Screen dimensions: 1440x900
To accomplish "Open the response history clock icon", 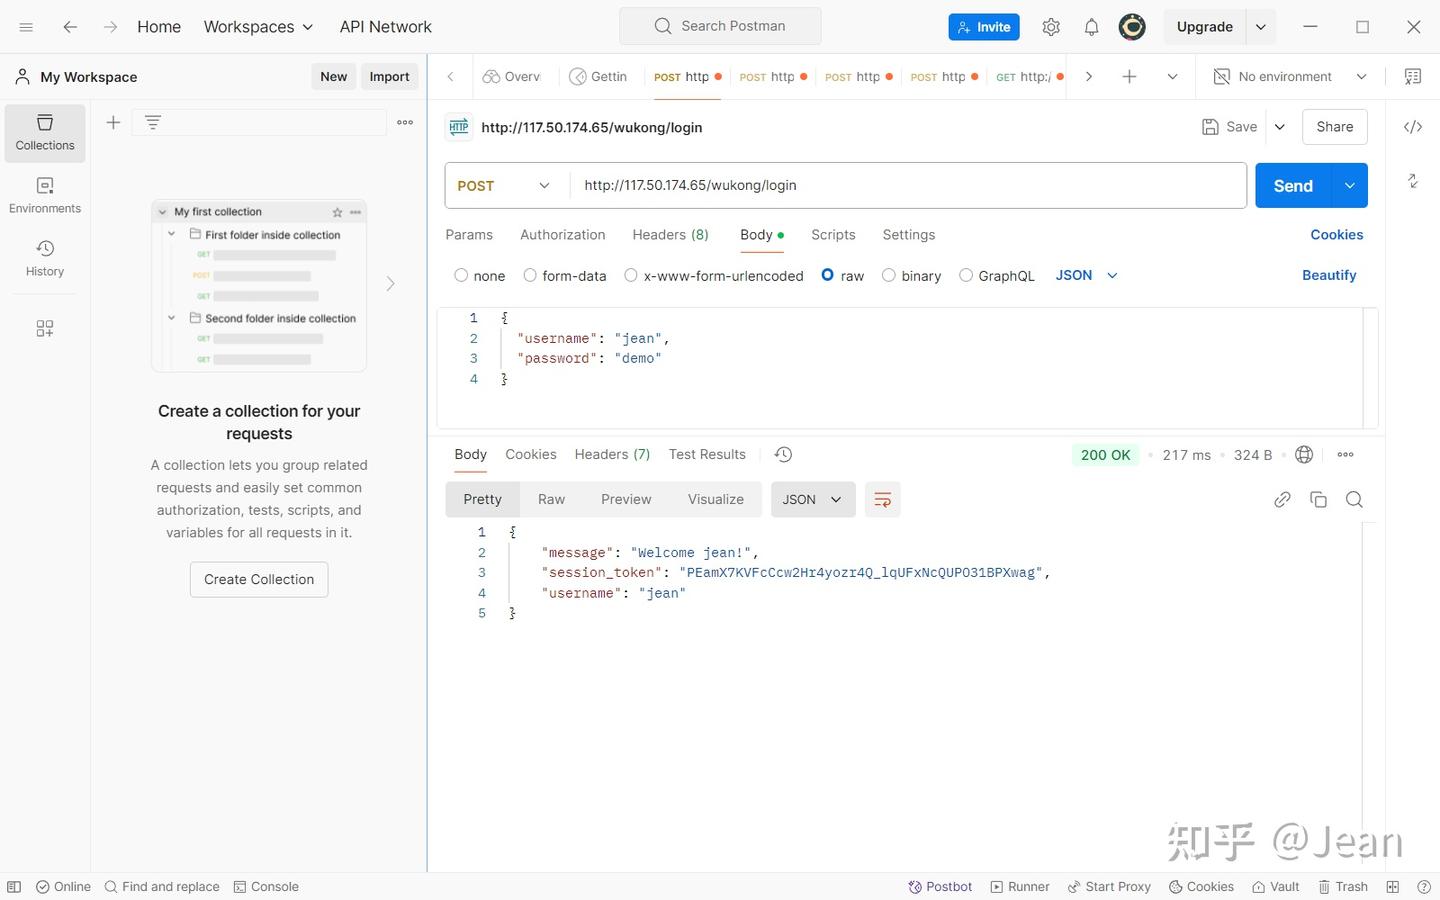I will 783,455.
